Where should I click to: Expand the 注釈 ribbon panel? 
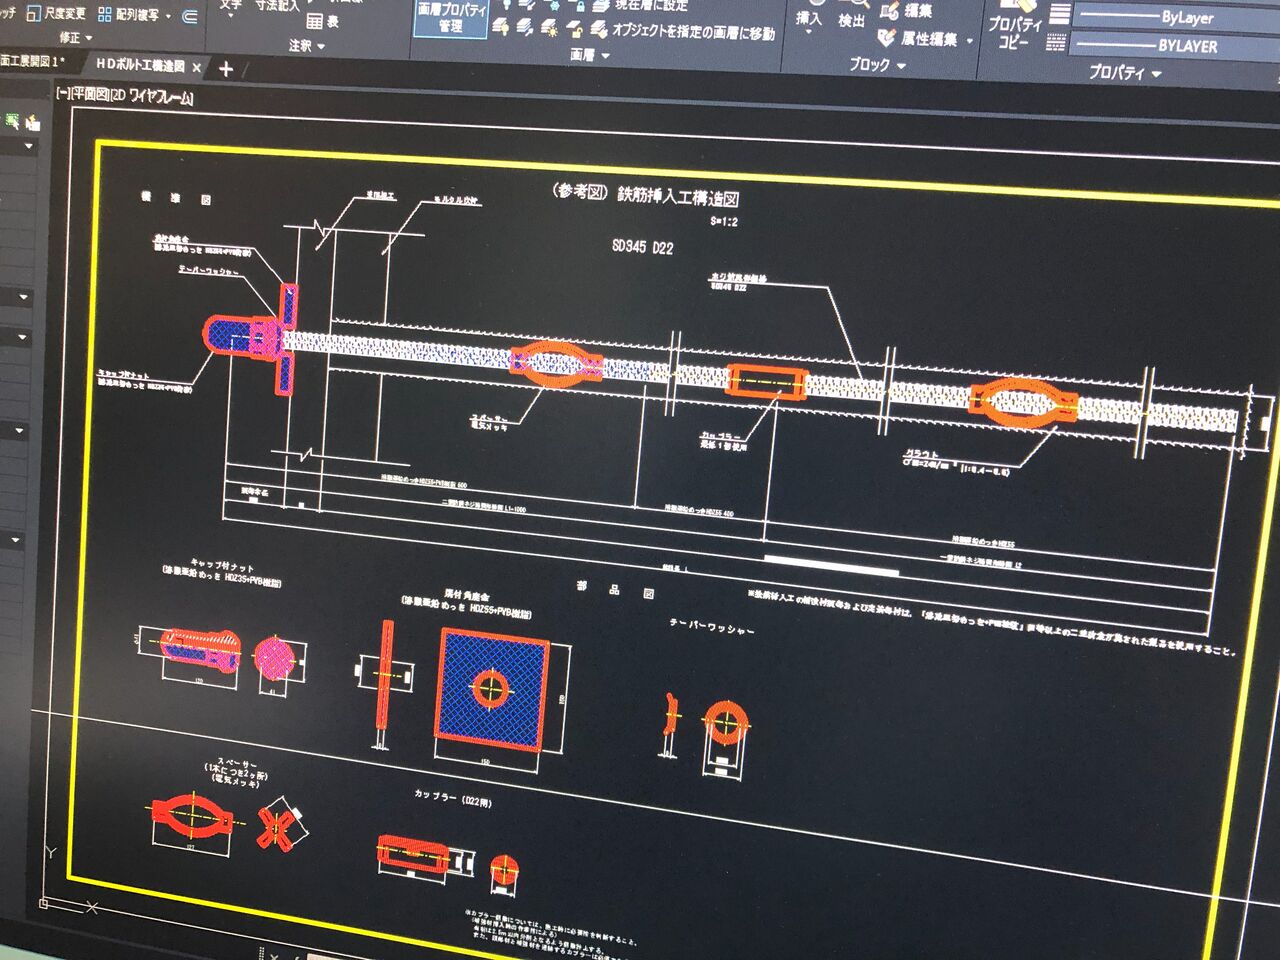click(307, 46)
